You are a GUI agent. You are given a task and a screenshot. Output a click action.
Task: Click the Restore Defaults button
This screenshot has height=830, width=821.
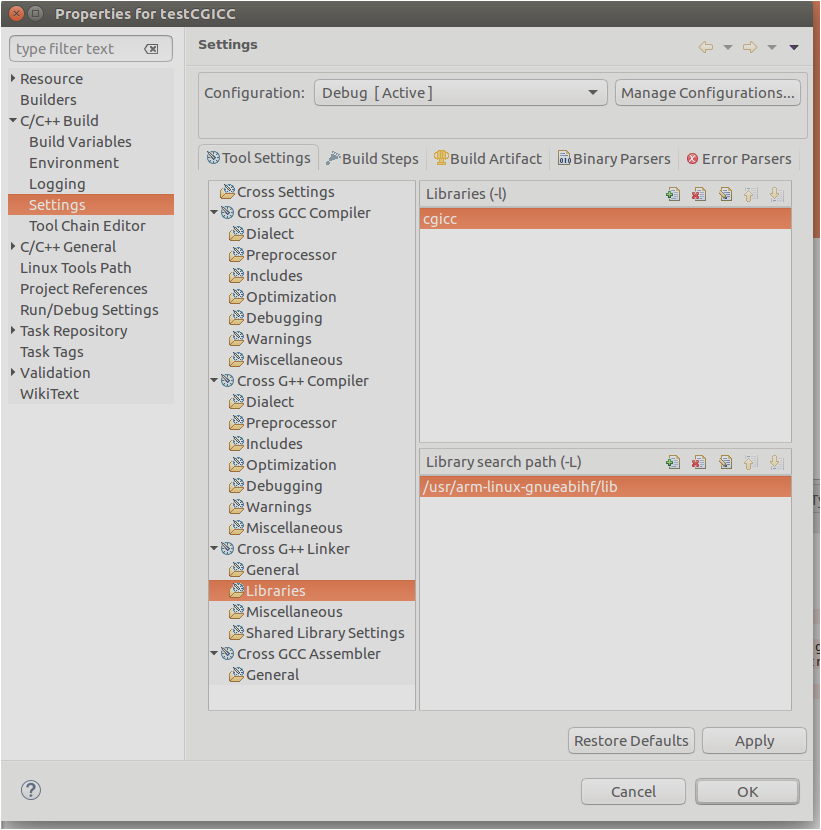(631, 741)
